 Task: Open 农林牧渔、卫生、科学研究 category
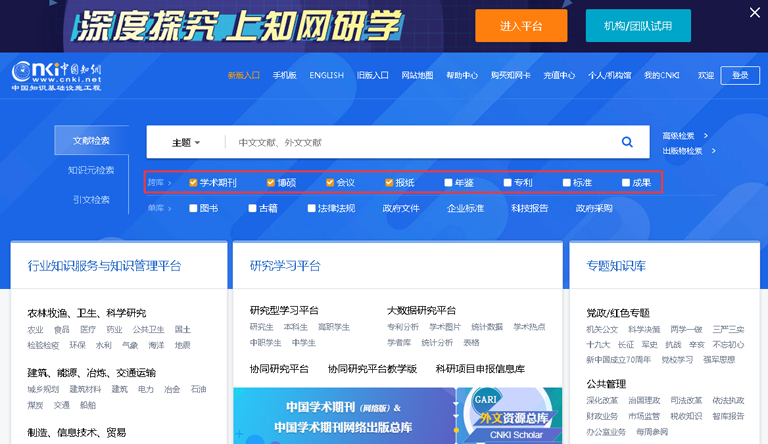[x=87, y=313]
